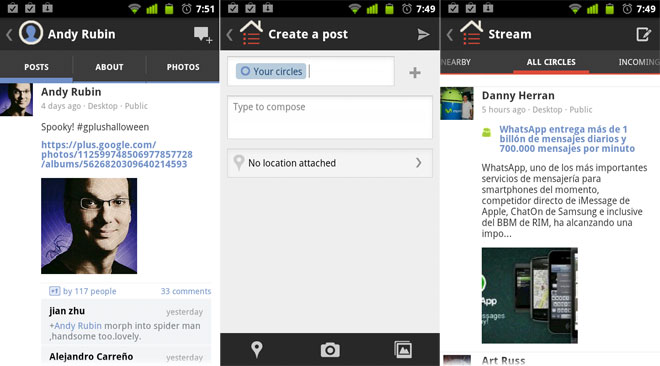
Task: Open Andy Rubin's spooky portrait photo
Action: point(89,226)
